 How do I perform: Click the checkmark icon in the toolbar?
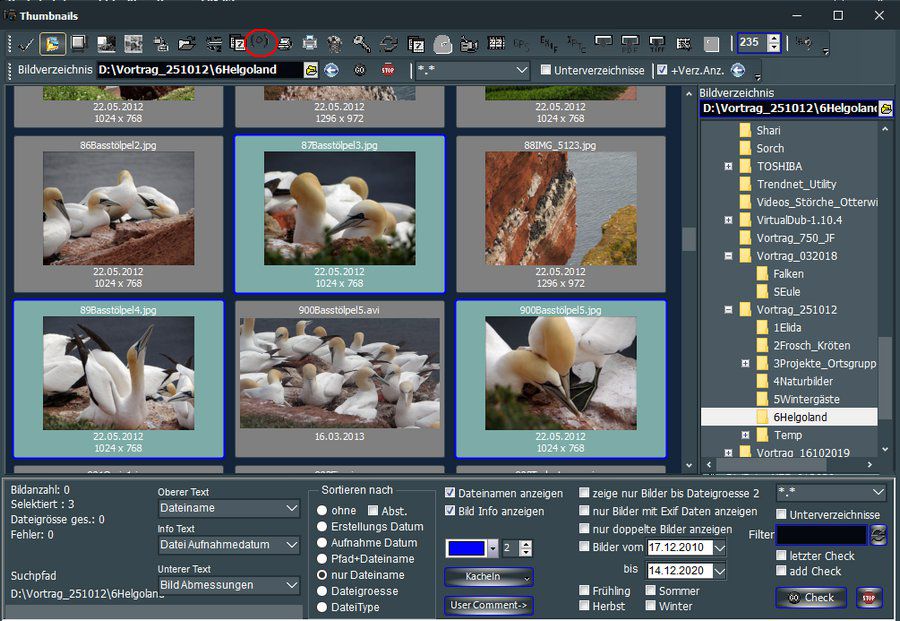pos(24,44)
